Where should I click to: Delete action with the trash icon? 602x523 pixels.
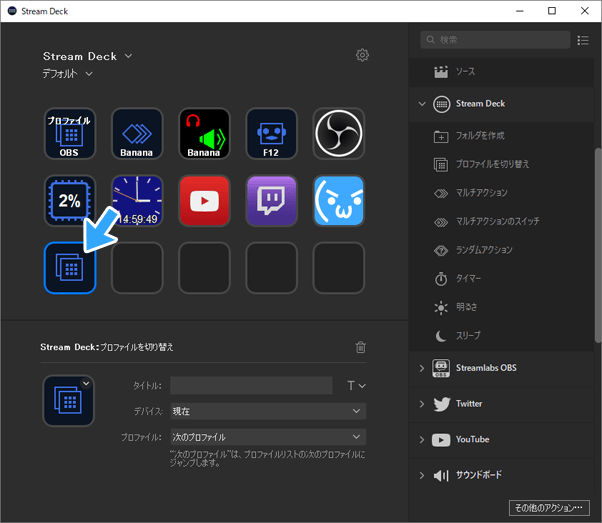tap(361, 347)
